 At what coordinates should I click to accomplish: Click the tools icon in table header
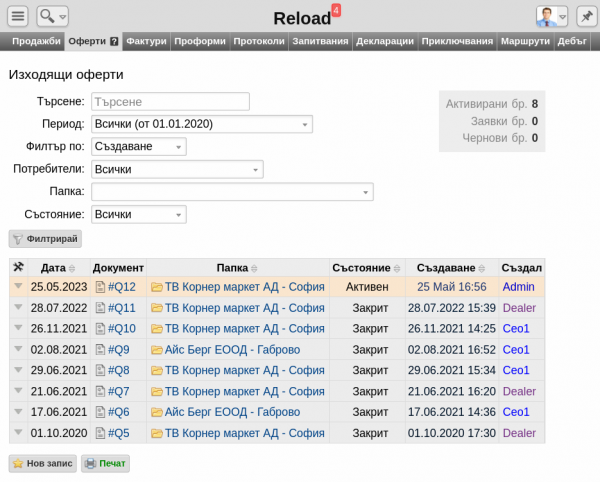18,267
